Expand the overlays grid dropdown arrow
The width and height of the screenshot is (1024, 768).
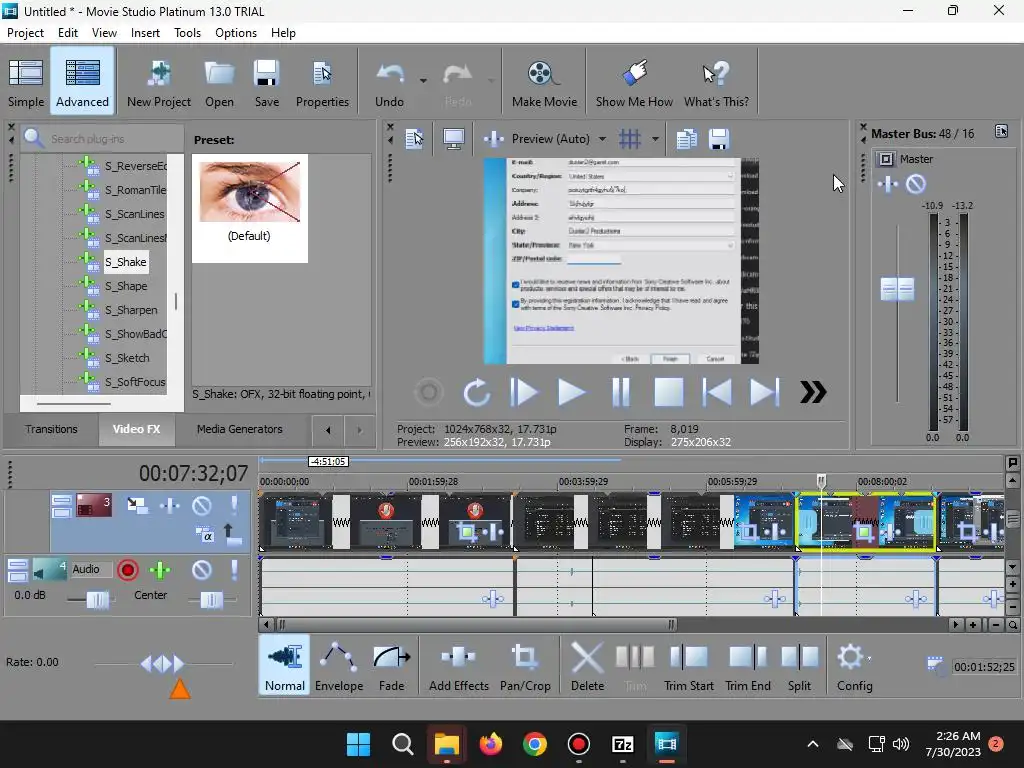pos(654,138)
